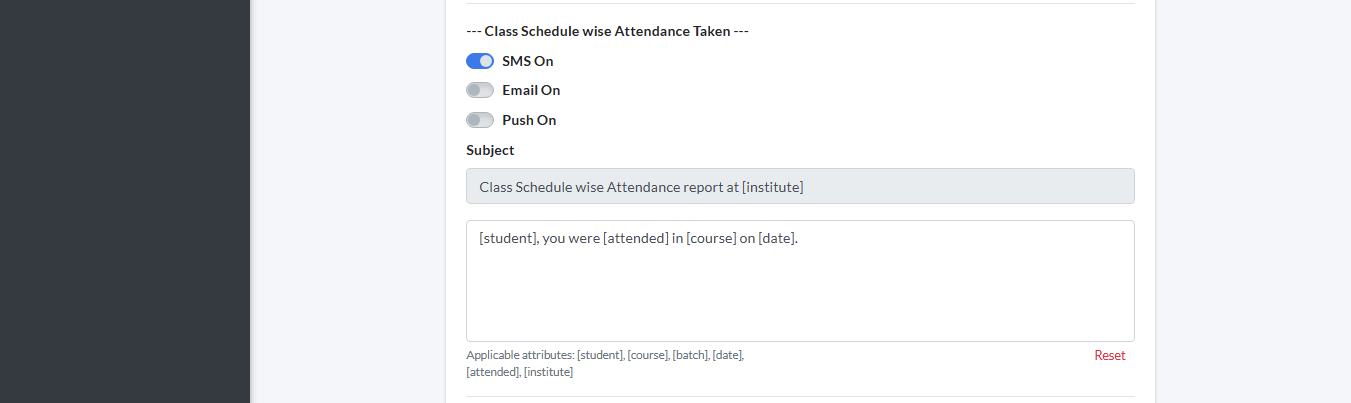The image size is (1351, 403).
Task: Enable the Email On toggle switch
Action: [x=480, y=90]
